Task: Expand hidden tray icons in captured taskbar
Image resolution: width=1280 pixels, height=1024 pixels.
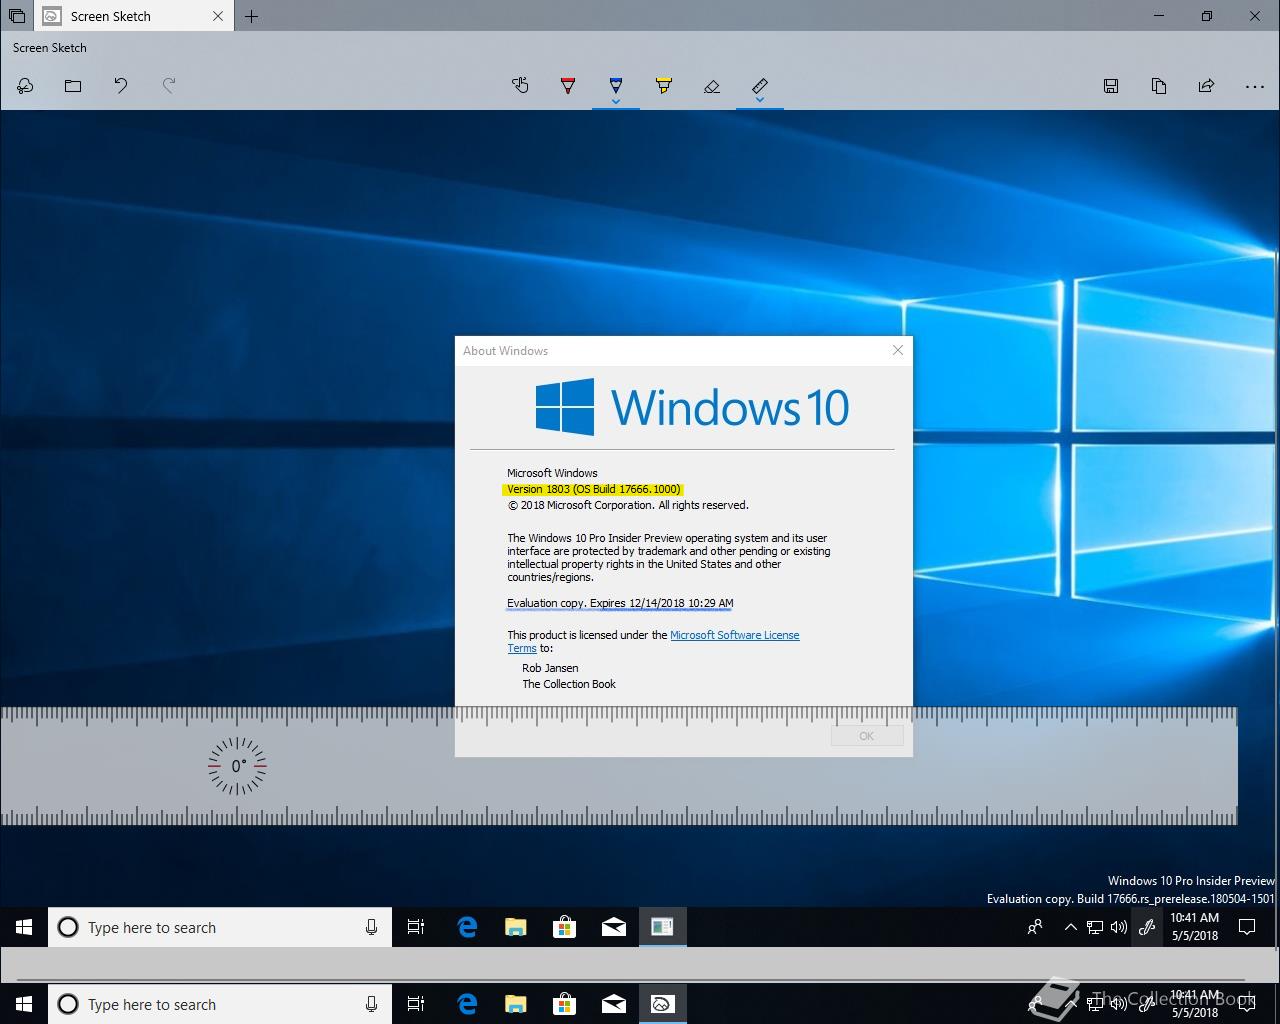Action: (x=1070, y=927)
